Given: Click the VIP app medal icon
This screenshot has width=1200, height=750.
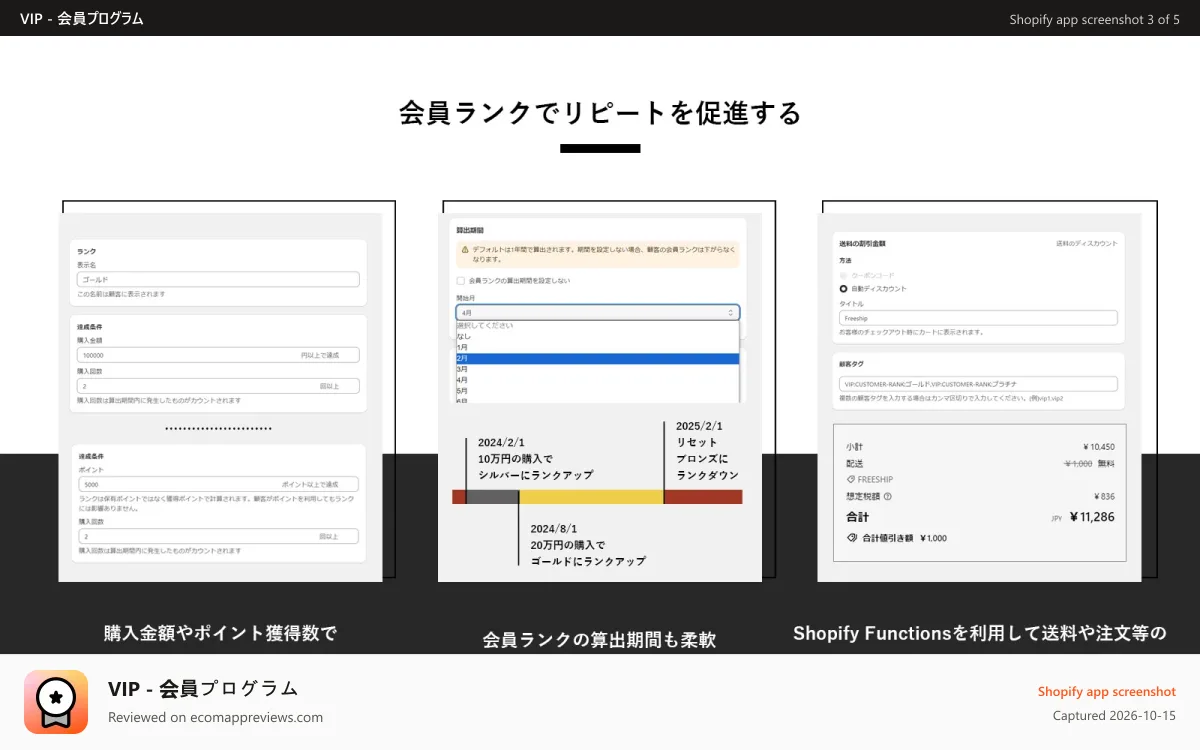Looking at the screenshot, I should [56, 702].
